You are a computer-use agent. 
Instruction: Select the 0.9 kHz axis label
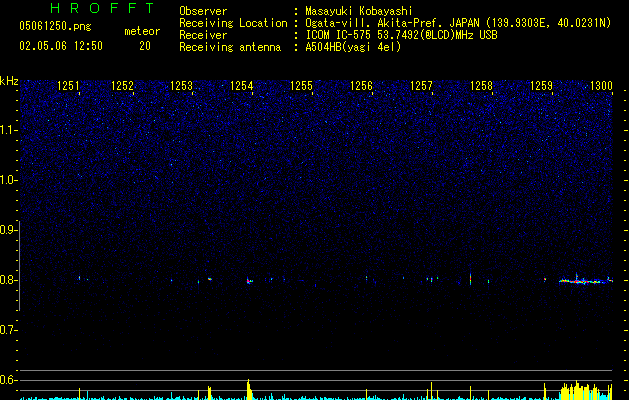point(8,230)
